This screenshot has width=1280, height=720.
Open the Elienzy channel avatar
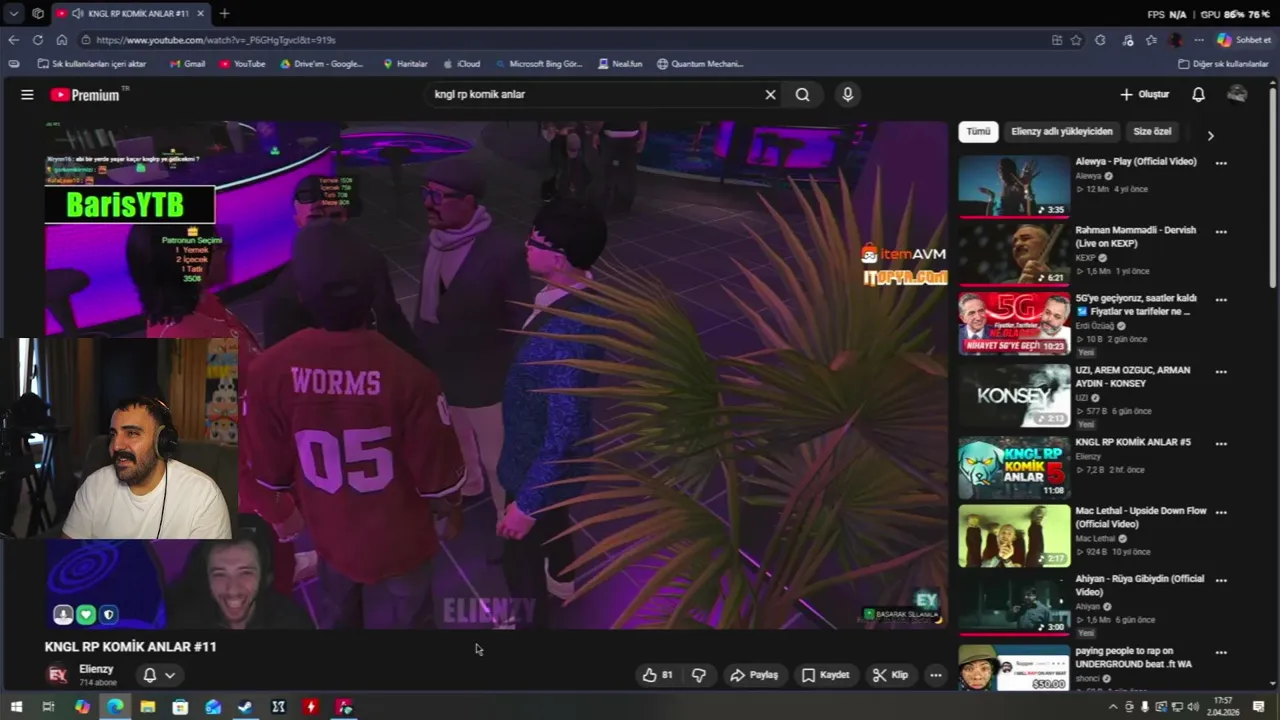pyautogui.click(x=58, y=675)
